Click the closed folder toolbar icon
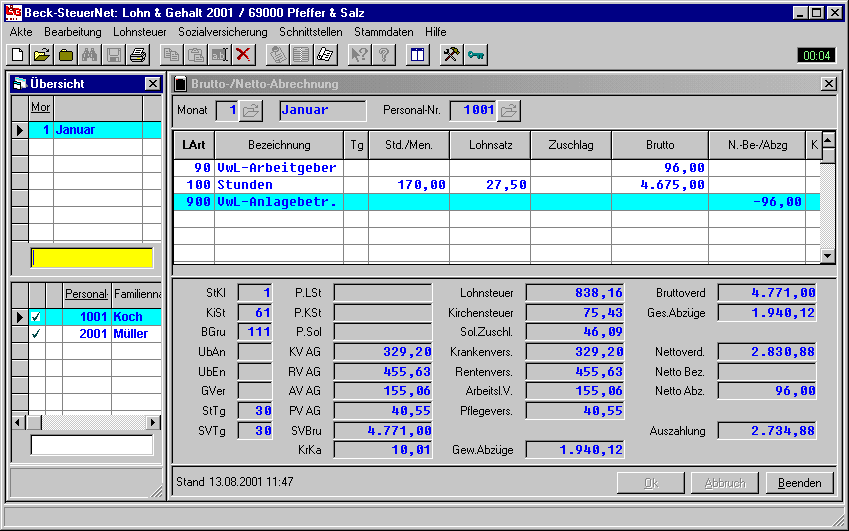 point(66,55)
